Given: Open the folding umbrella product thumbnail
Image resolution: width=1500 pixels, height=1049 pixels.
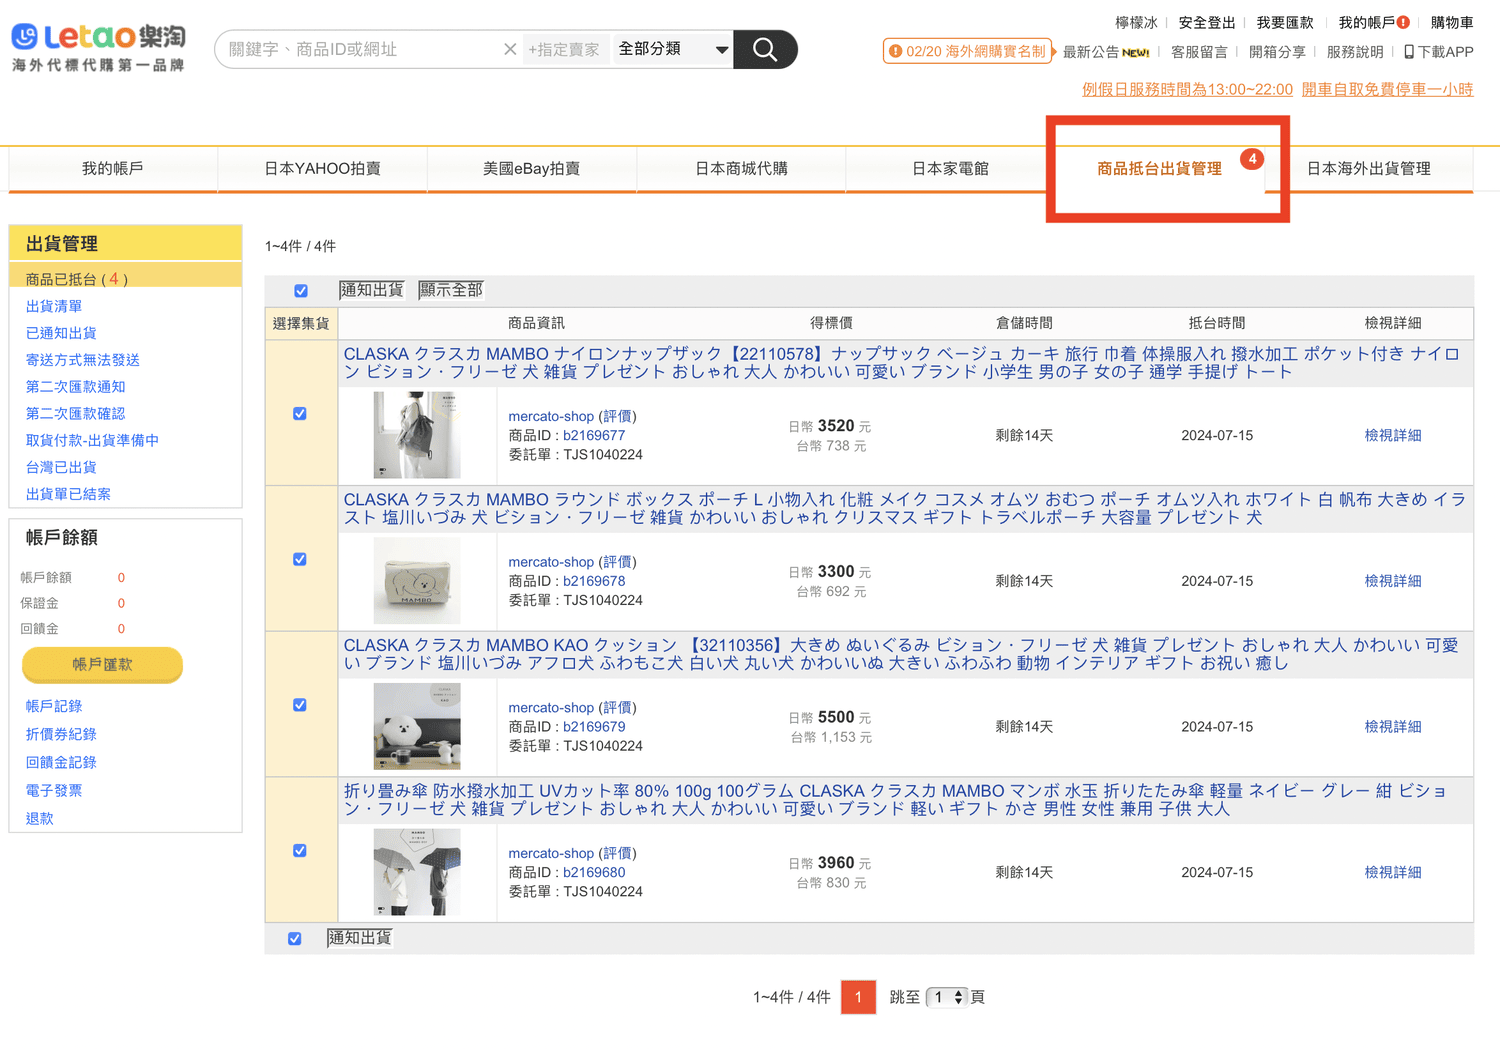Looking at the screenshot, I should pos(417,872).
